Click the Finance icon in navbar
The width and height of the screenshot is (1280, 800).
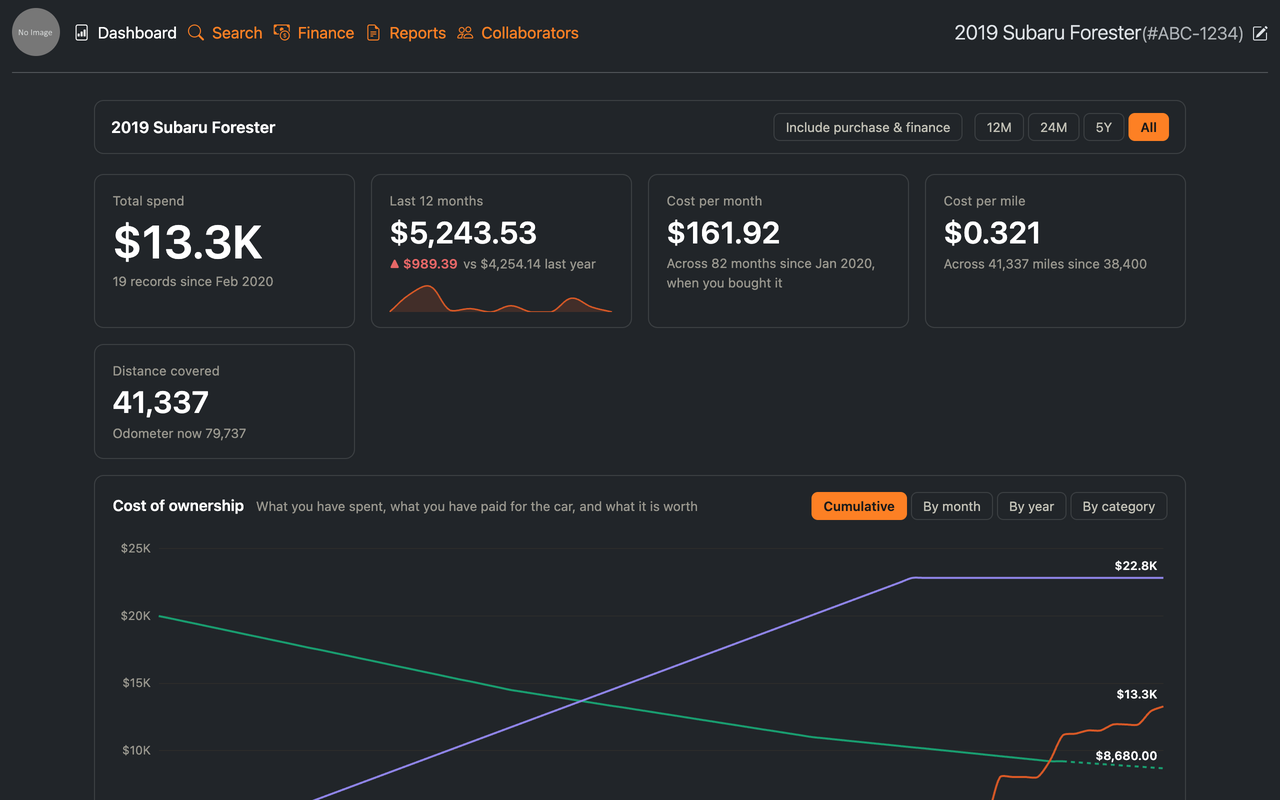coord(282,33)
